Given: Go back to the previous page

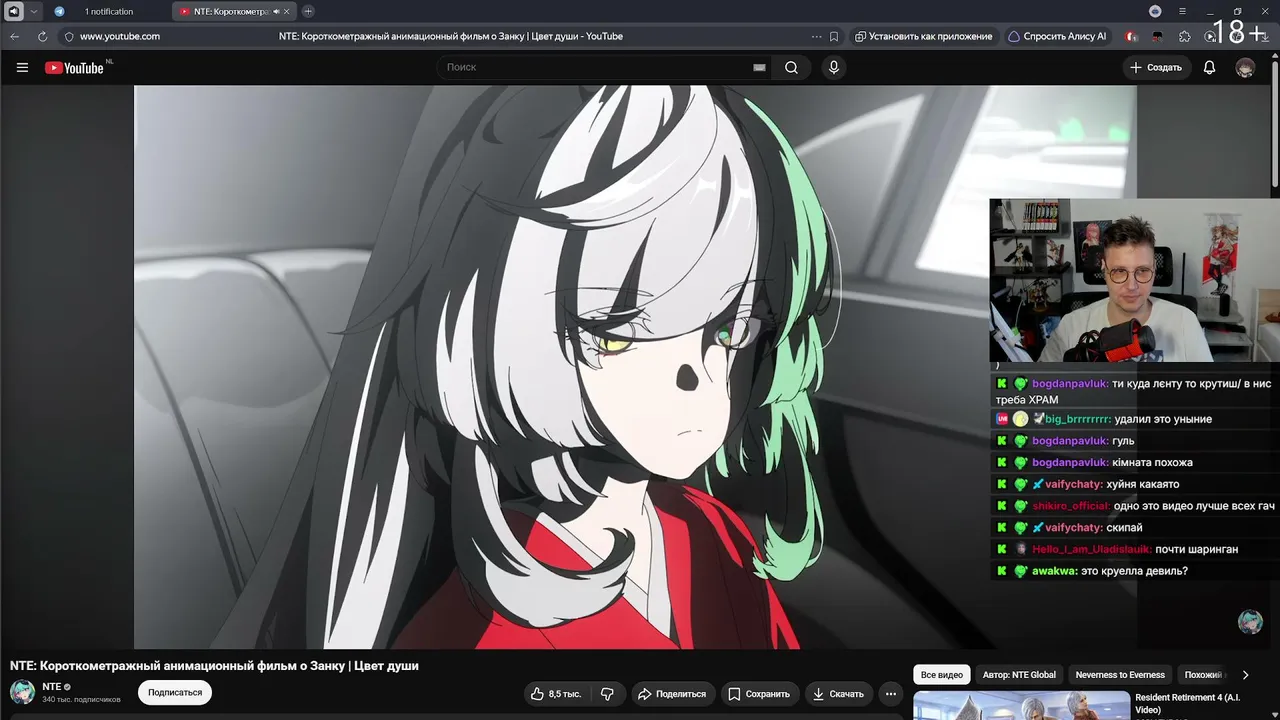Looking at the screenshot, I should coord(15,36).
